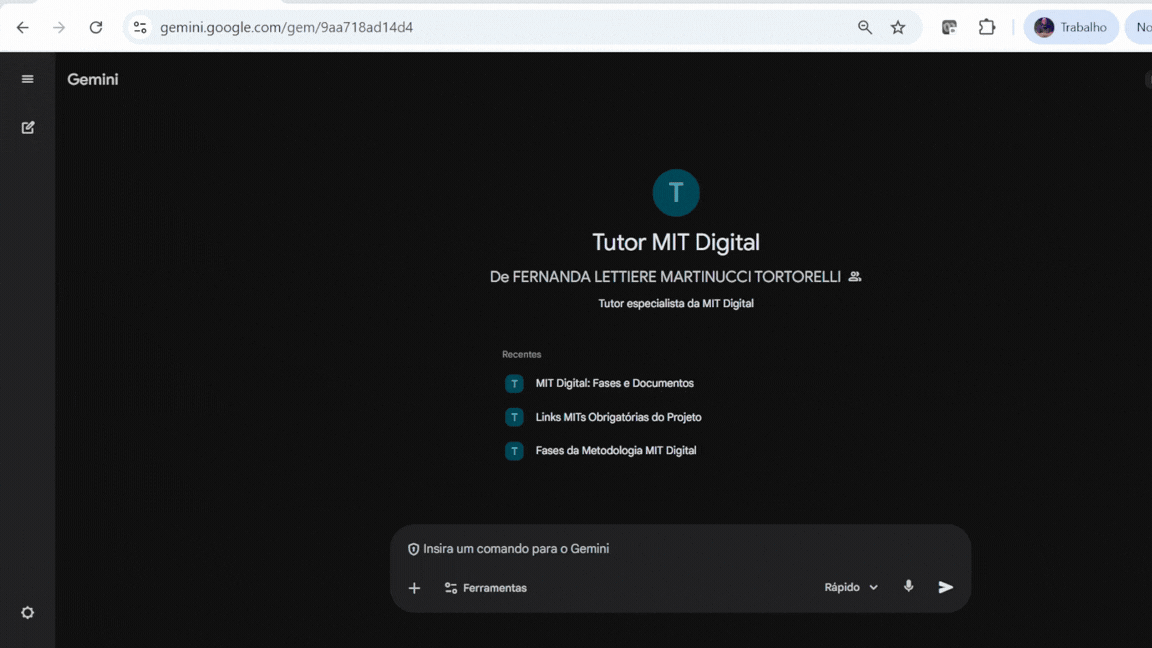Go forward with the browser forward arrow

coord(59,27)
